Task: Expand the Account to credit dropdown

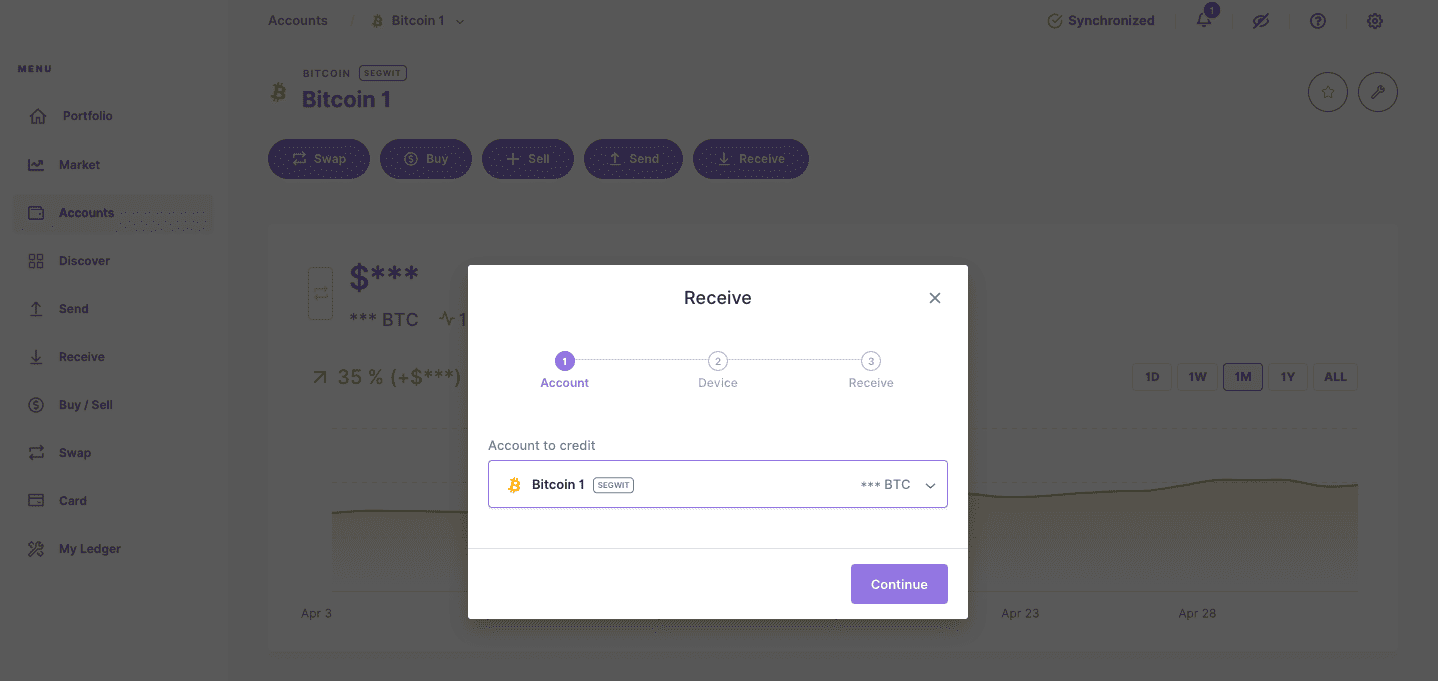Action: pyautogui.click(x=929, y=485)
